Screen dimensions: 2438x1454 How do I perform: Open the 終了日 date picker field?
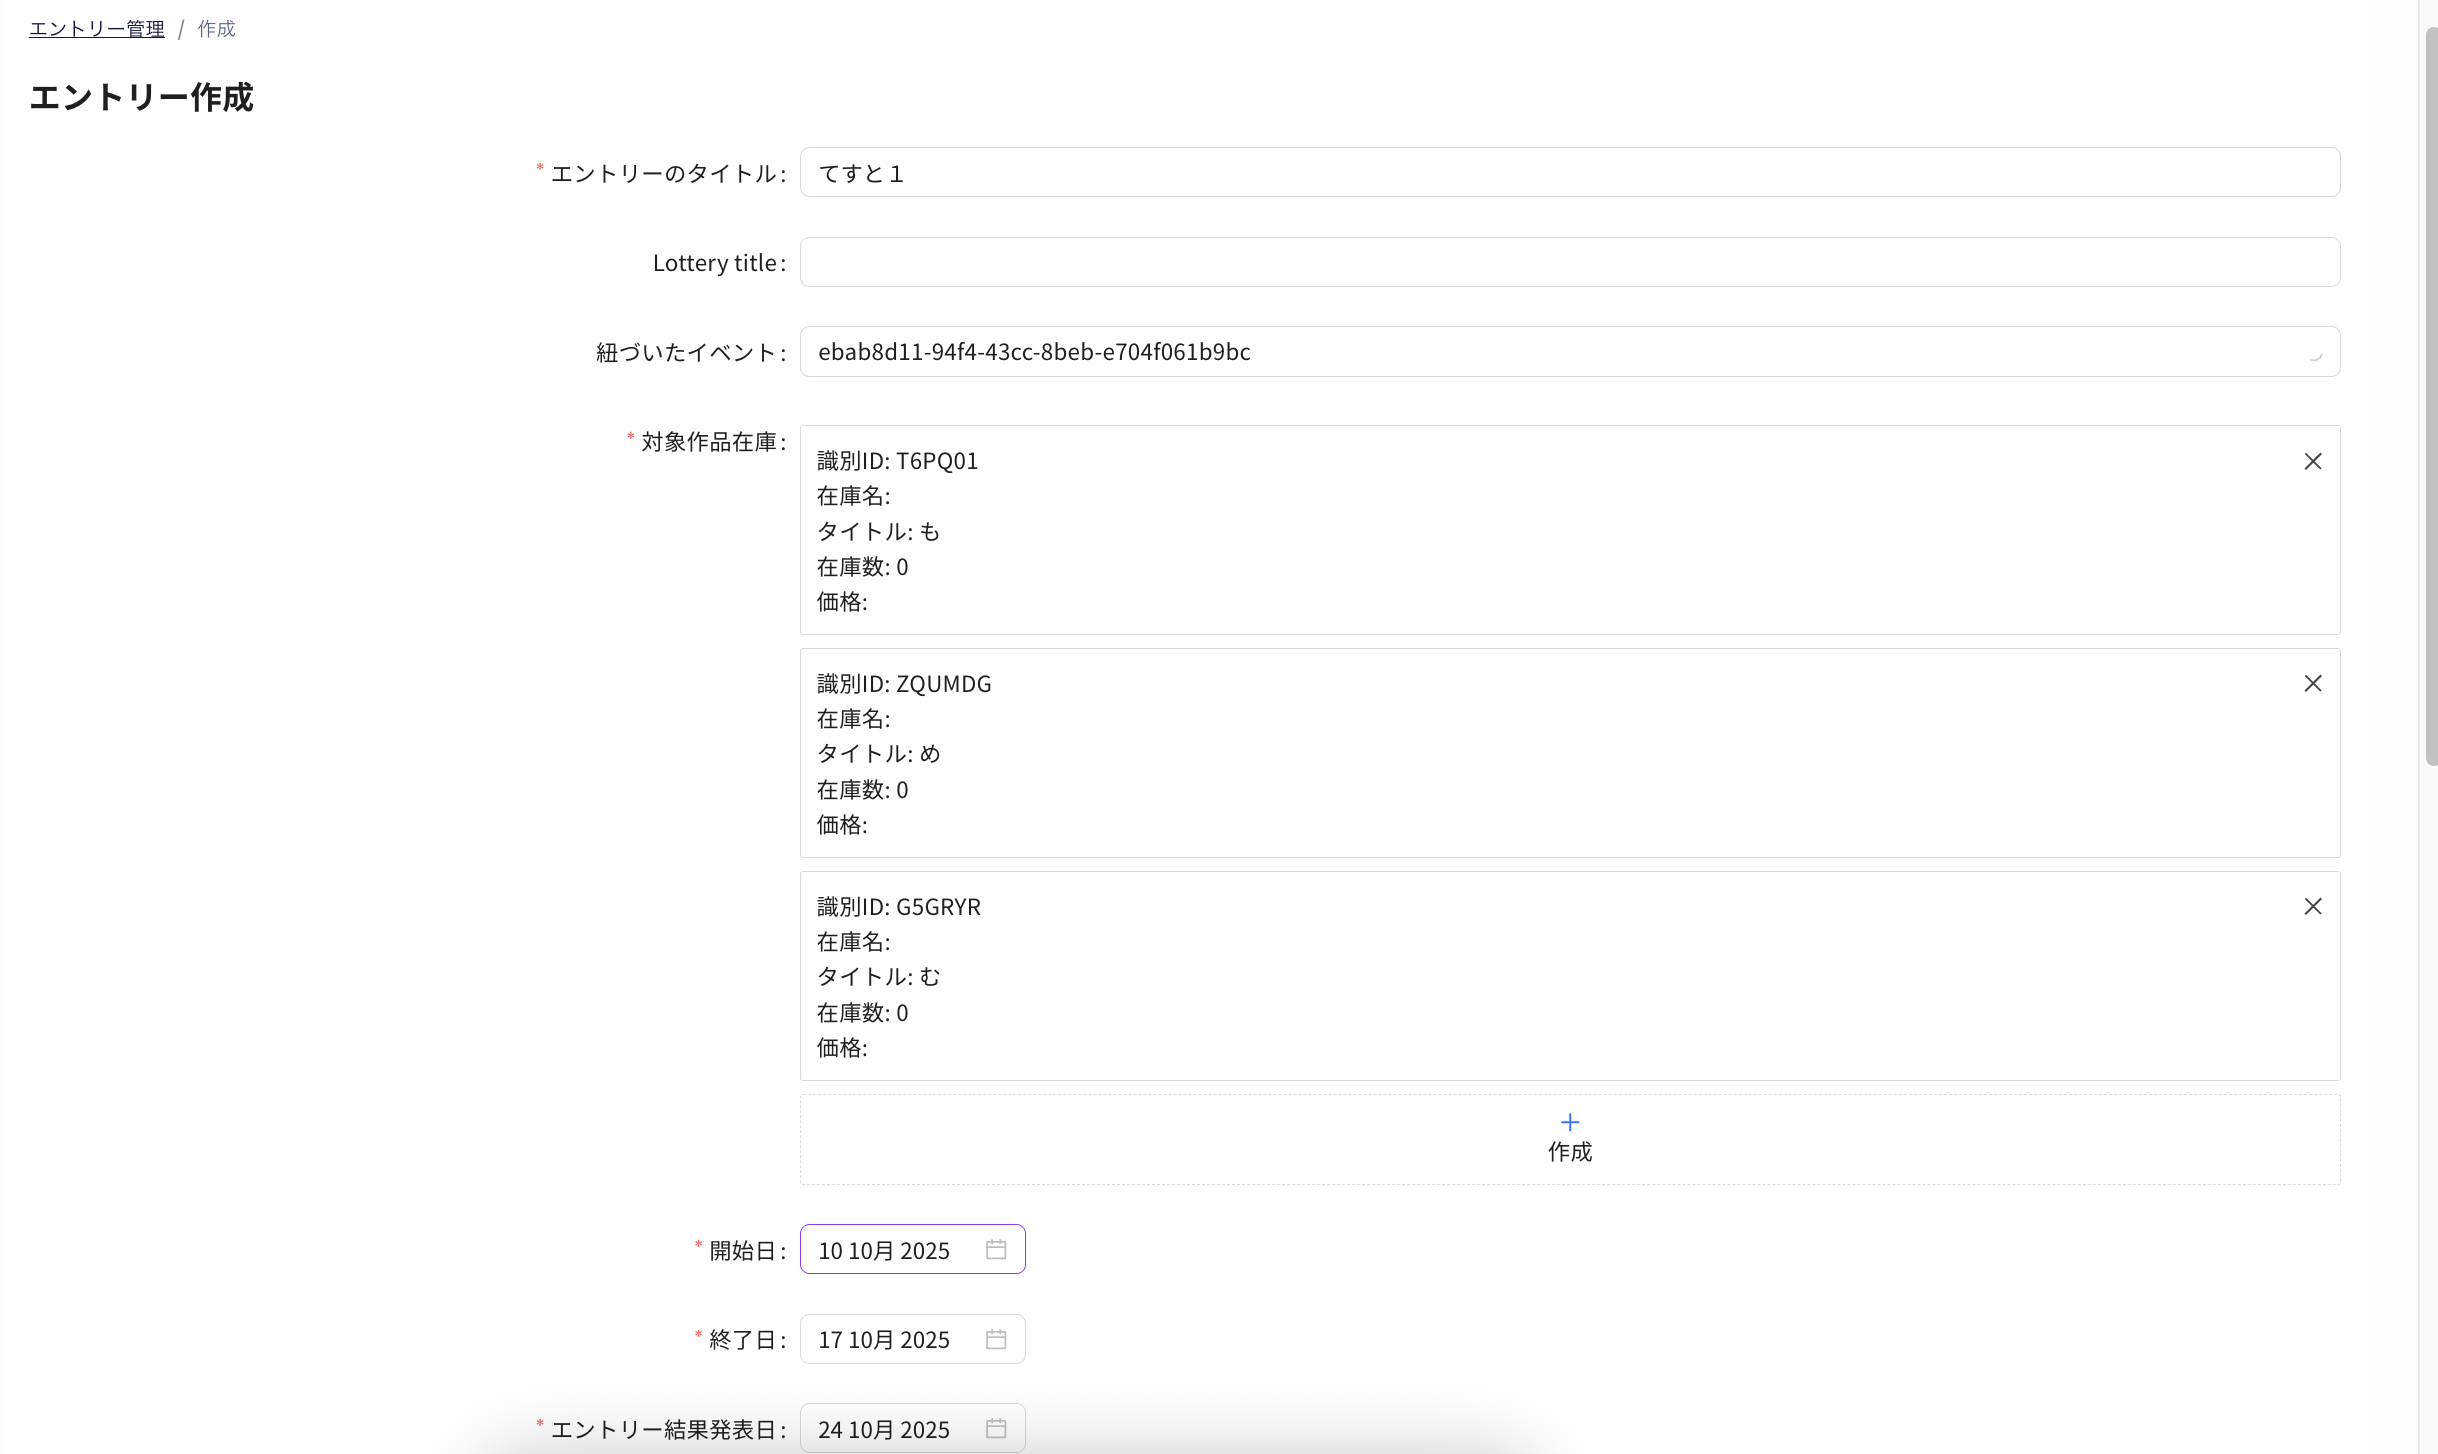890,1339
